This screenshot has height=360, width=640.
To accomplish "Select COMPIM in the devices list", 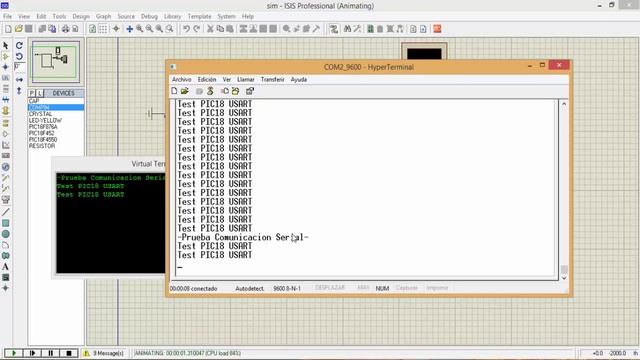I will (x=56, y=107).
